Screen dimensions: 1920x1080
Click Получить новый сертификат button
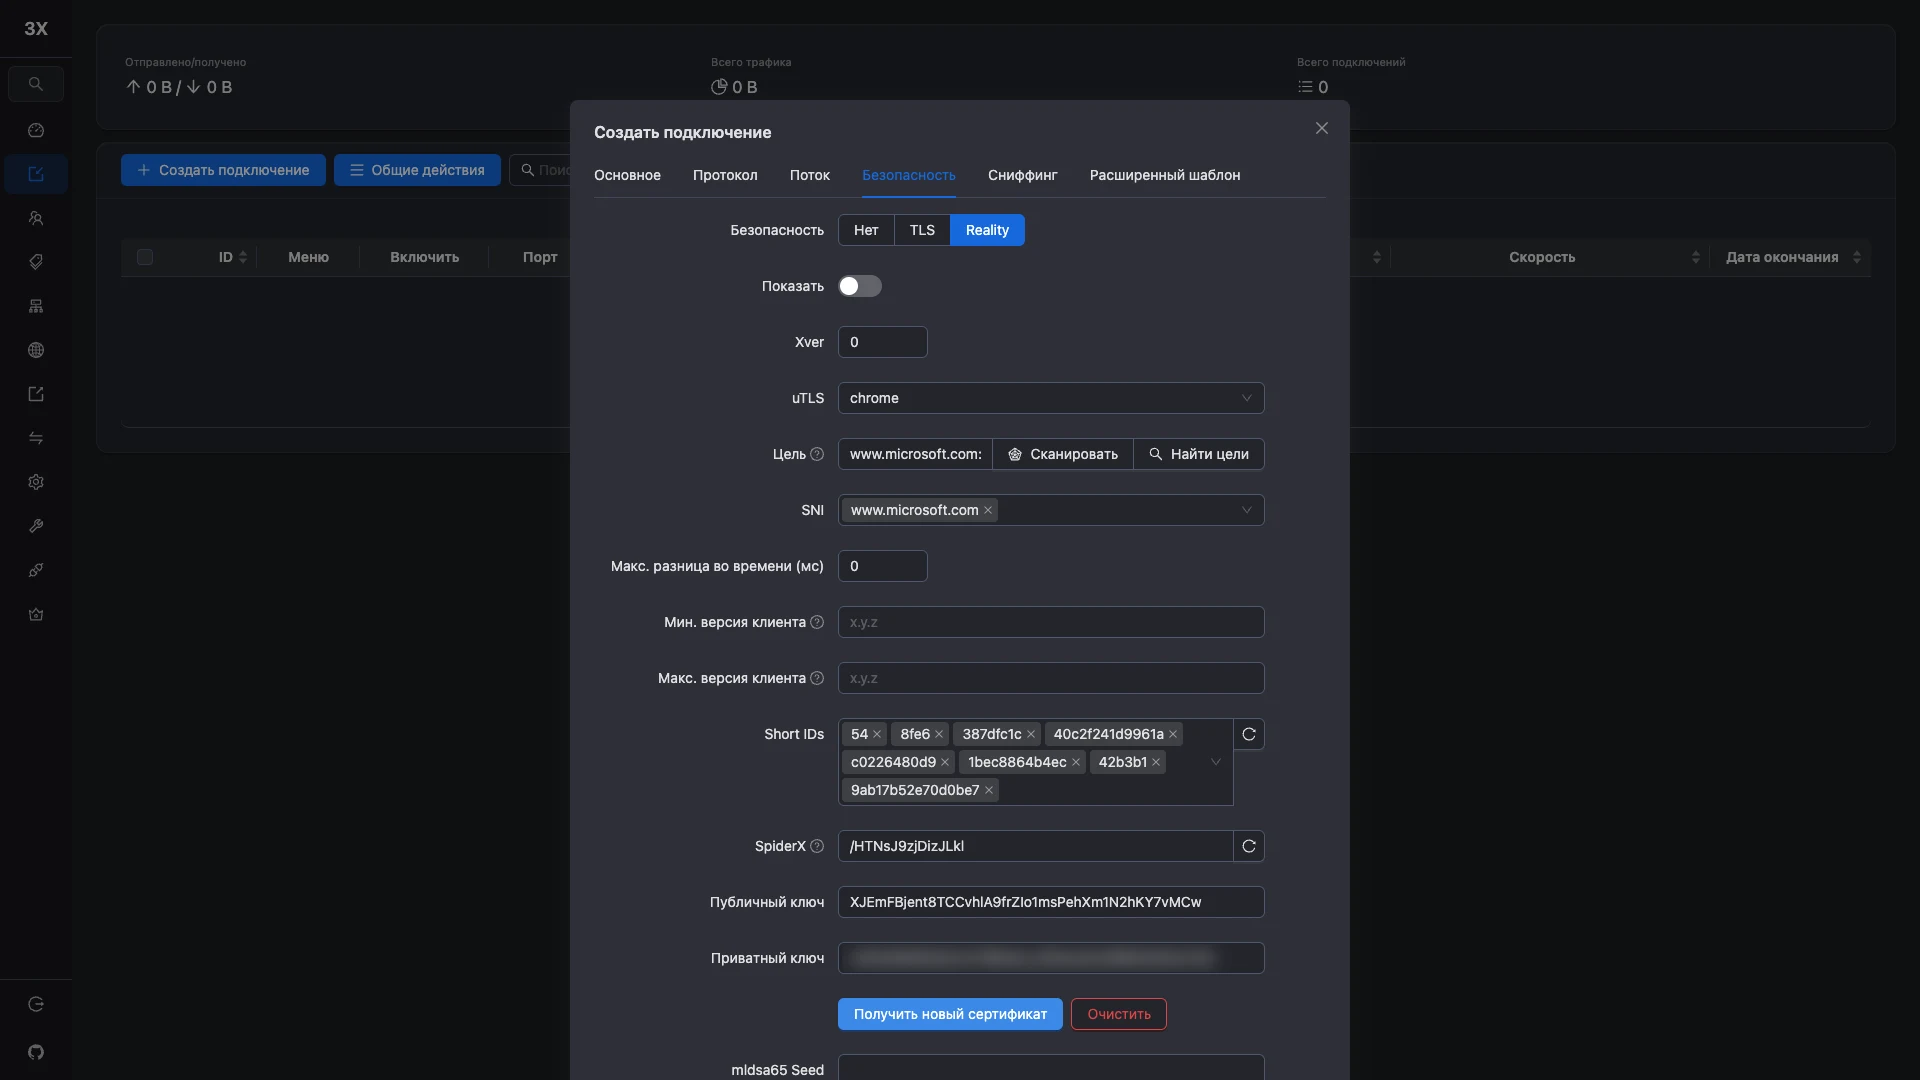click(x=950, y=1014)
